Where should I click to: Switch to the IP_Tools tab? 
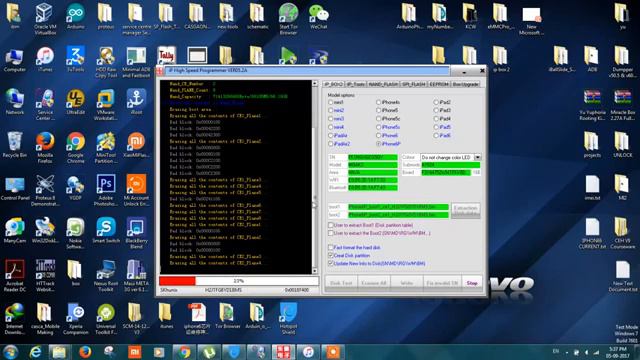tap(356, 84)
